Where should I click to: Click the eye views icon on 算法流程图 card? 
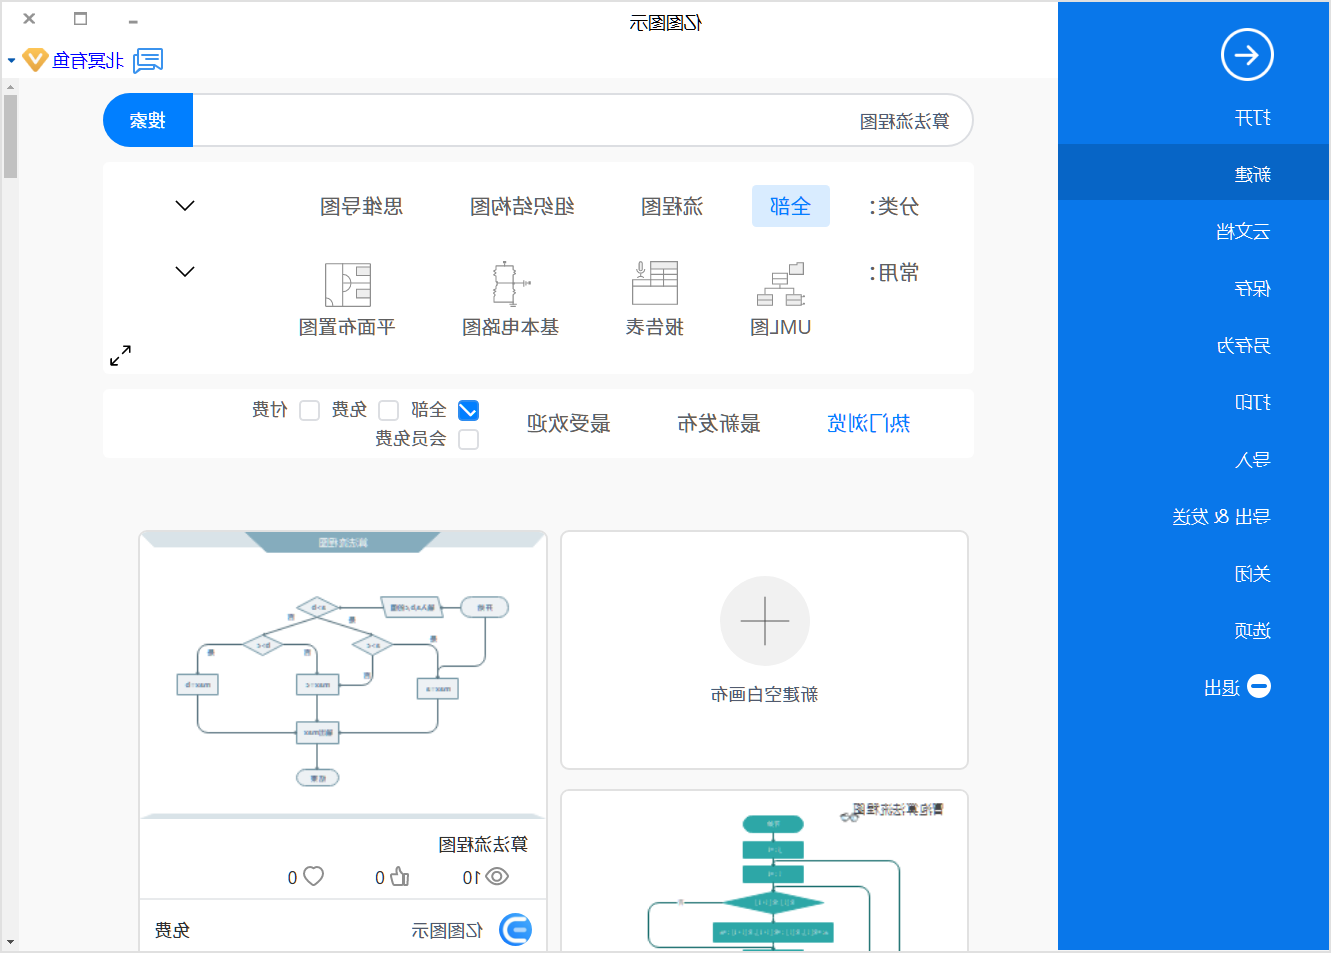pos(496,876)
